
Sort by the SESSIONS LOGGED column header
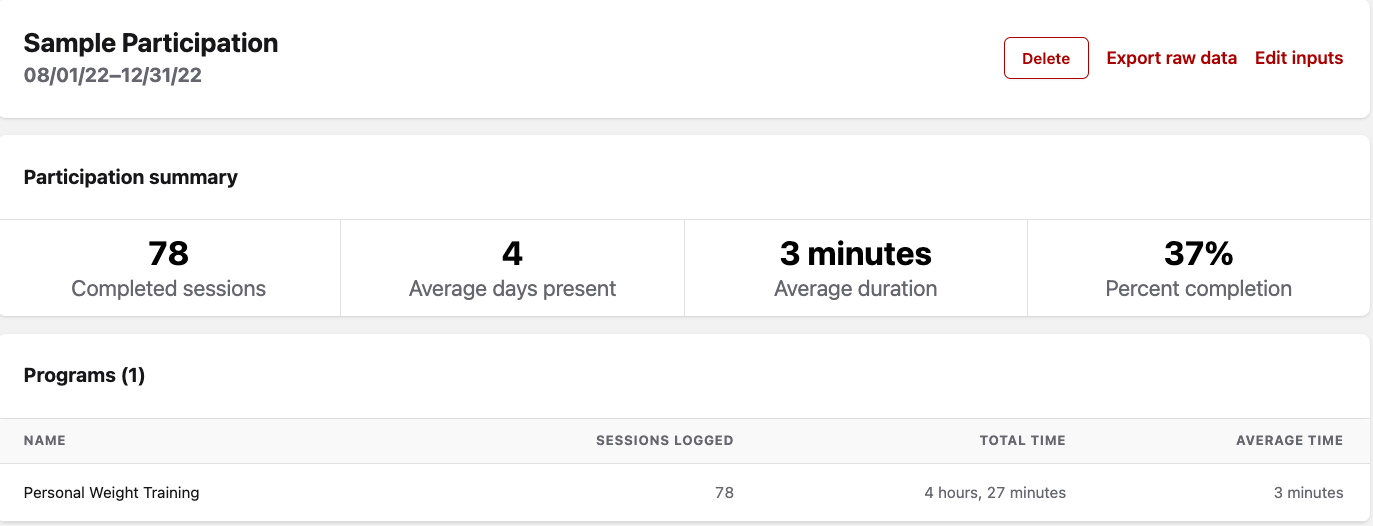(664, 440)
